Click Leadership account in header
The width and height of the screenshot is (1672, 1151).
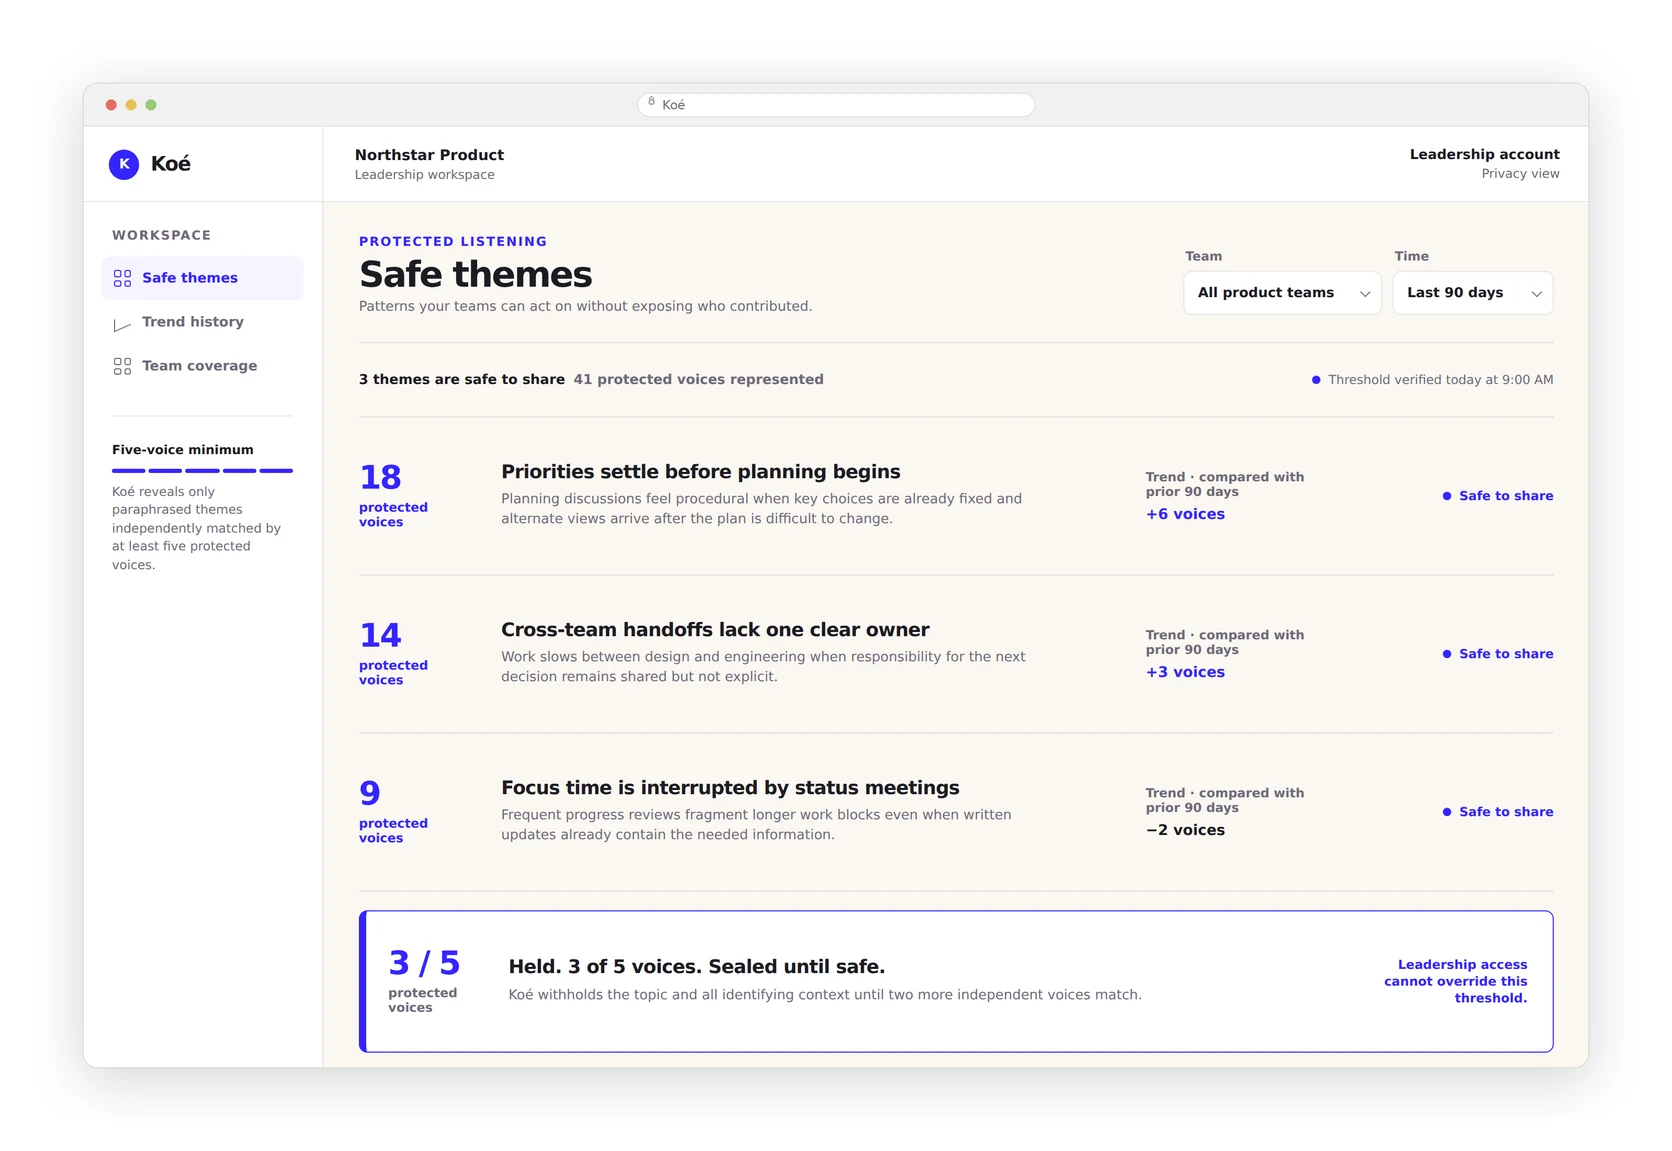tap(1484, 154)
